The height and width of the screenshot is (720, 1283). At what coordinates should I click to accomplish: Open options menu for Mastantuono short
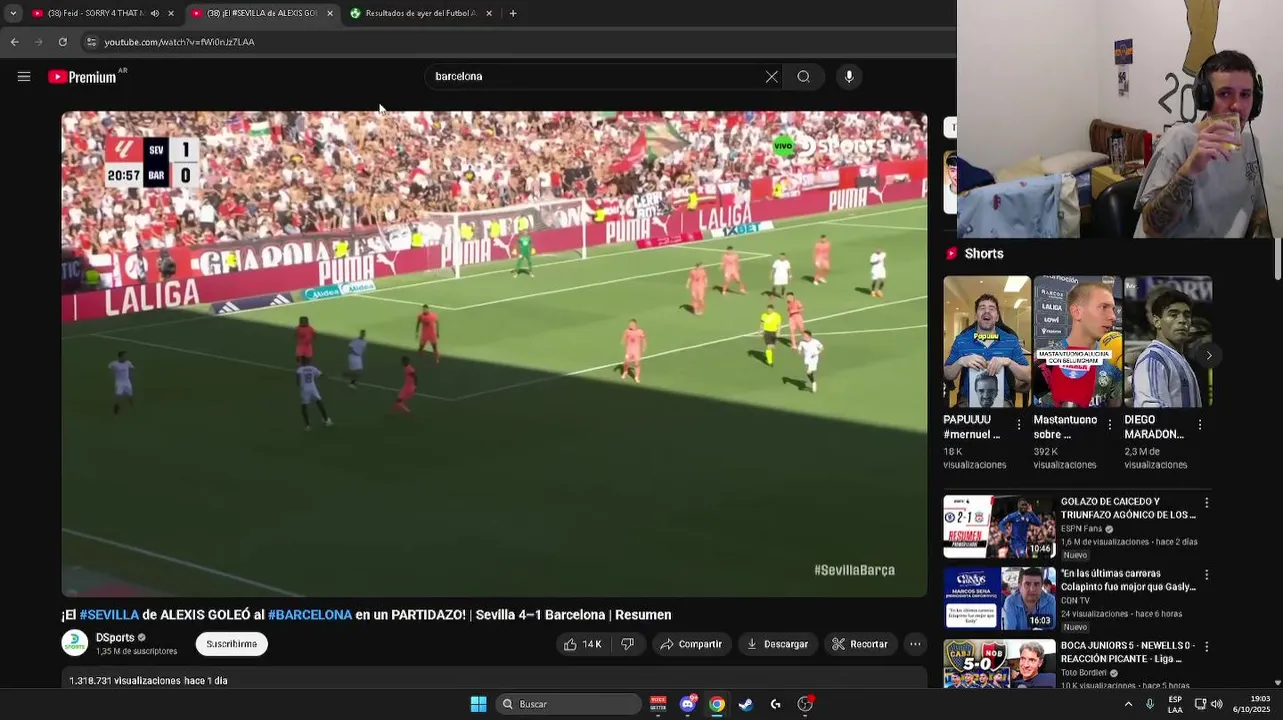pos(1109,425)
